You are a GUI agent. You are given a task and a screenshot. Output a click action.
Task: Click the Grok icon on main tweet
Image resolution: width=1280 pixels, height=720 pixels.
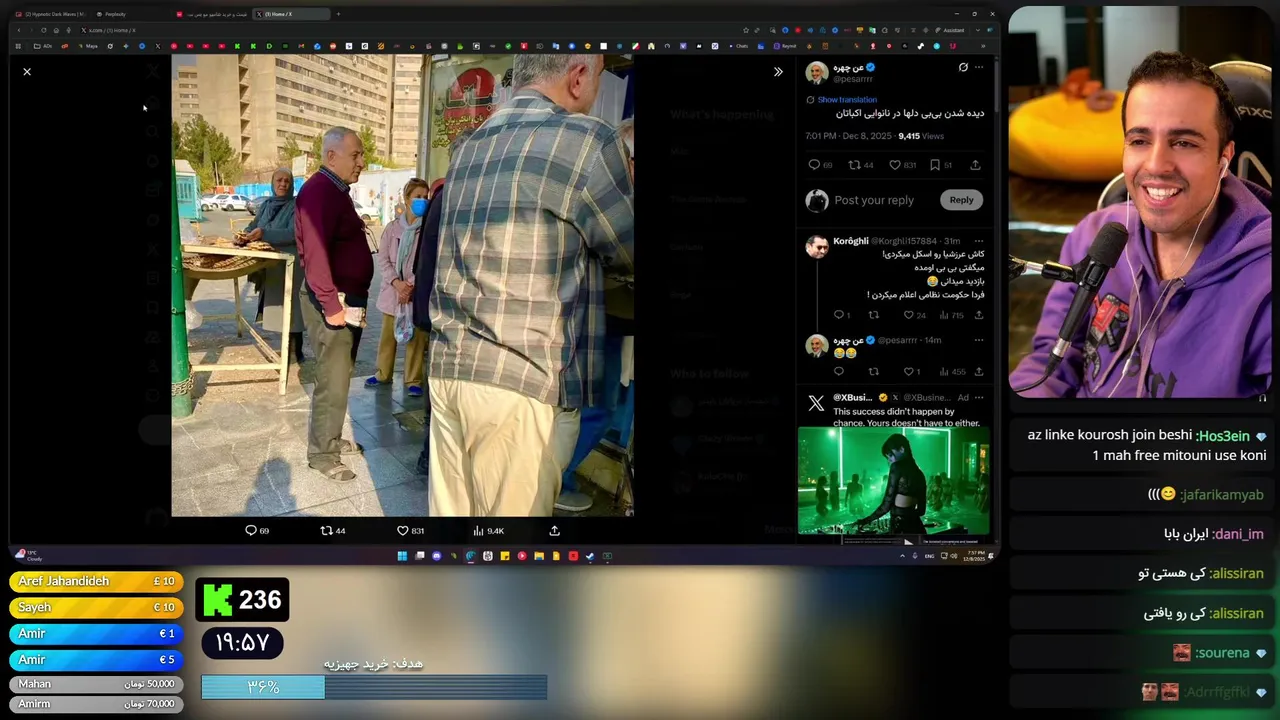(963, 67)
